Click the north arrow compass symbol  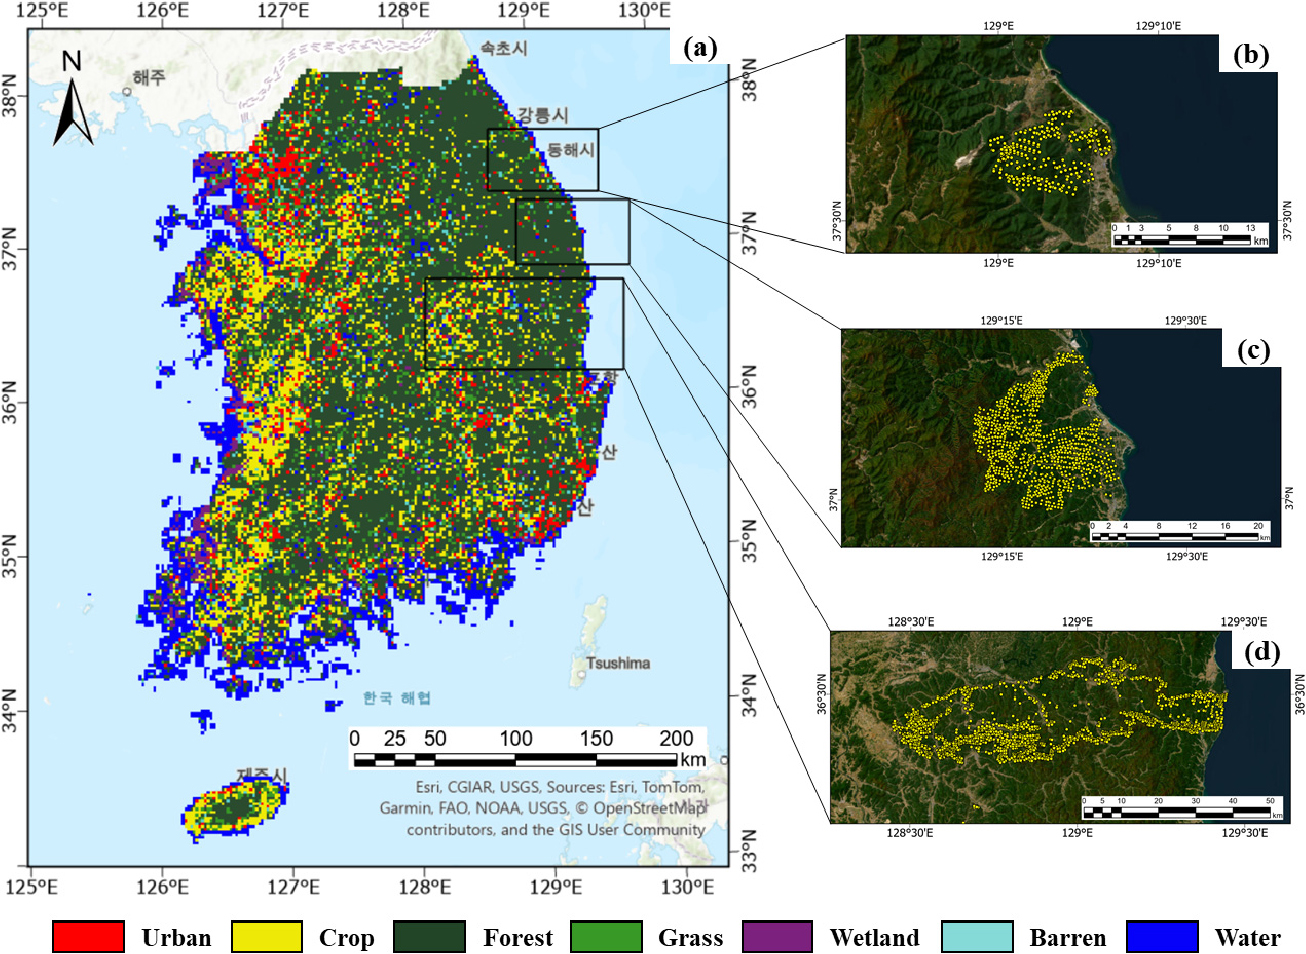(x=73, y=100)
